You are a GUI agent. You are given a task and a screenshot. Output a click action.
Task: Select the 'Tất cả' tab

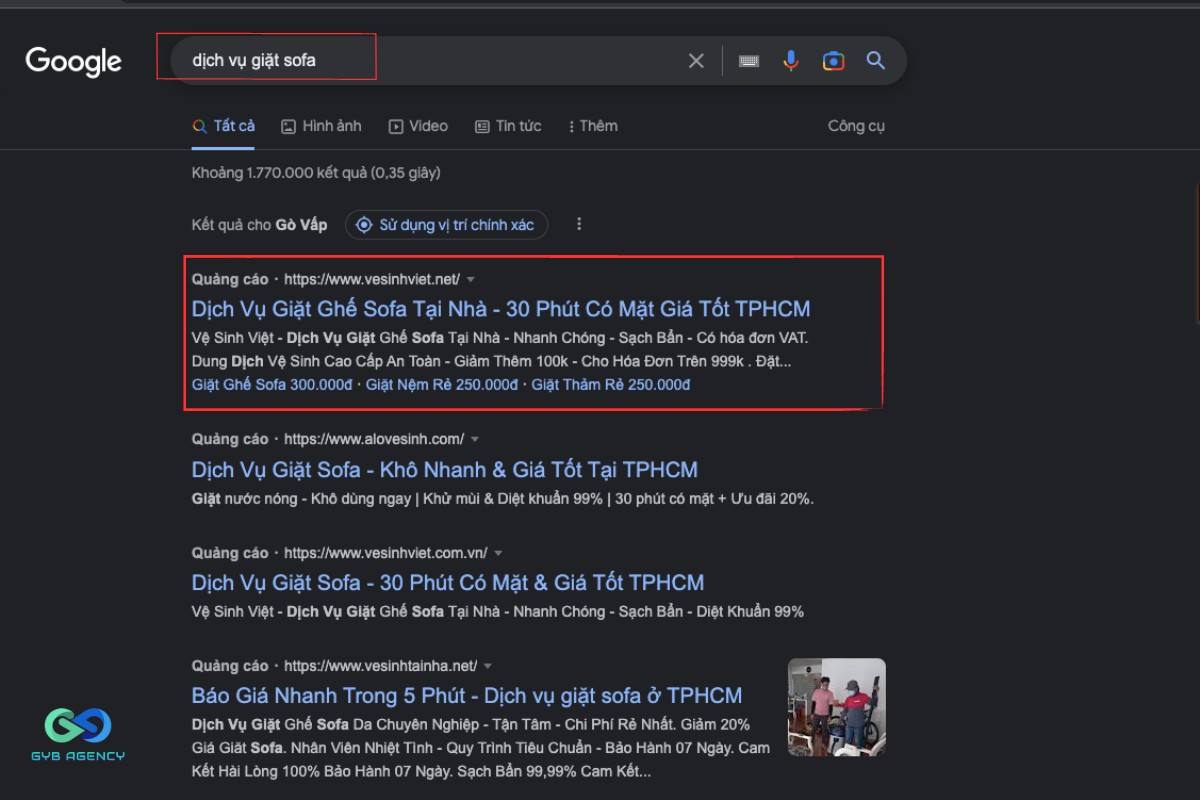tap(224, 126)
